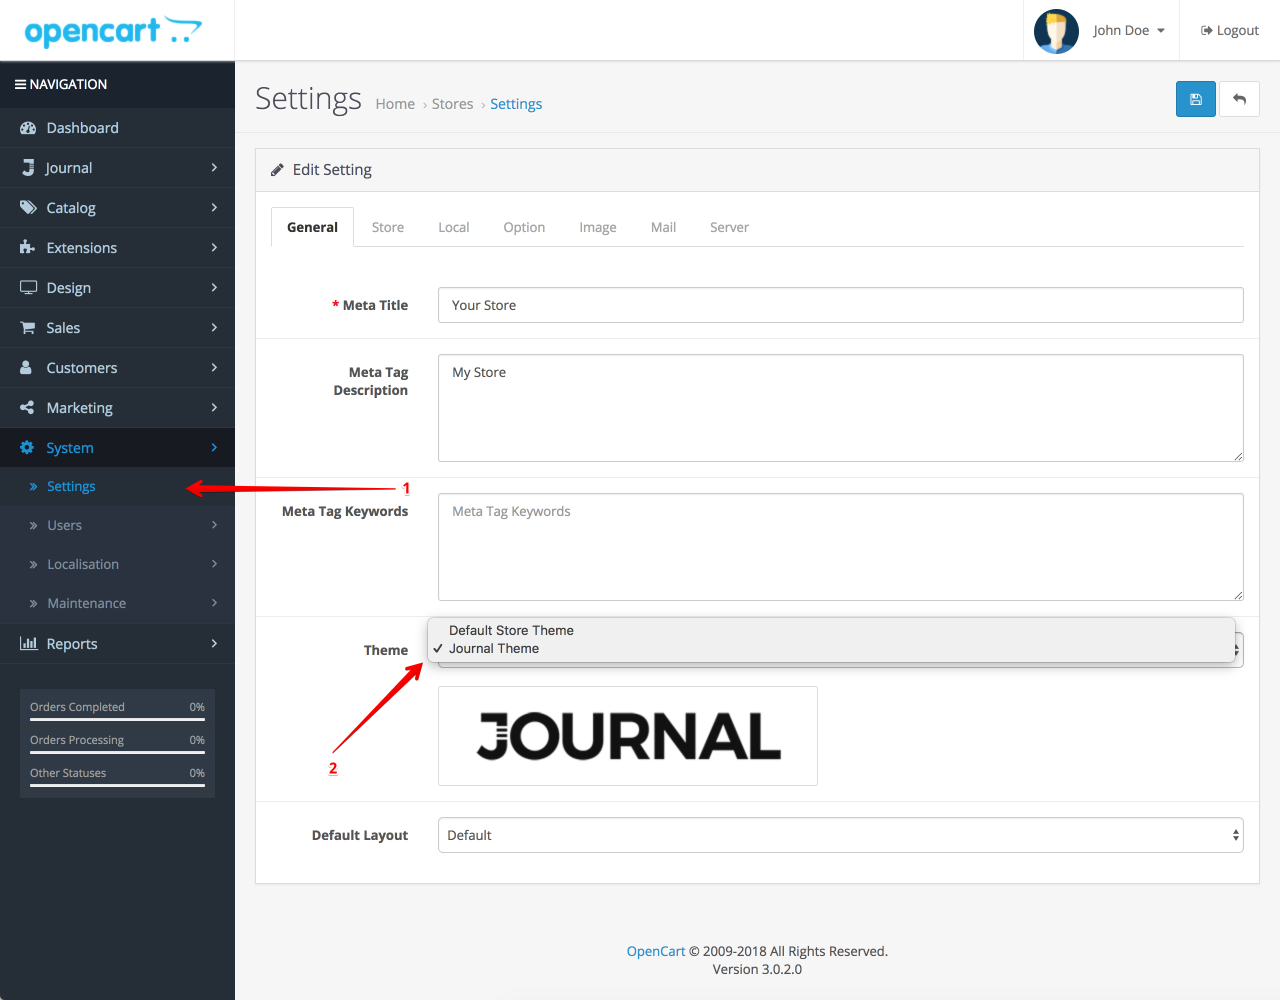Click the Orders Processing progress bar
1280x1000 pixels.
117,752
